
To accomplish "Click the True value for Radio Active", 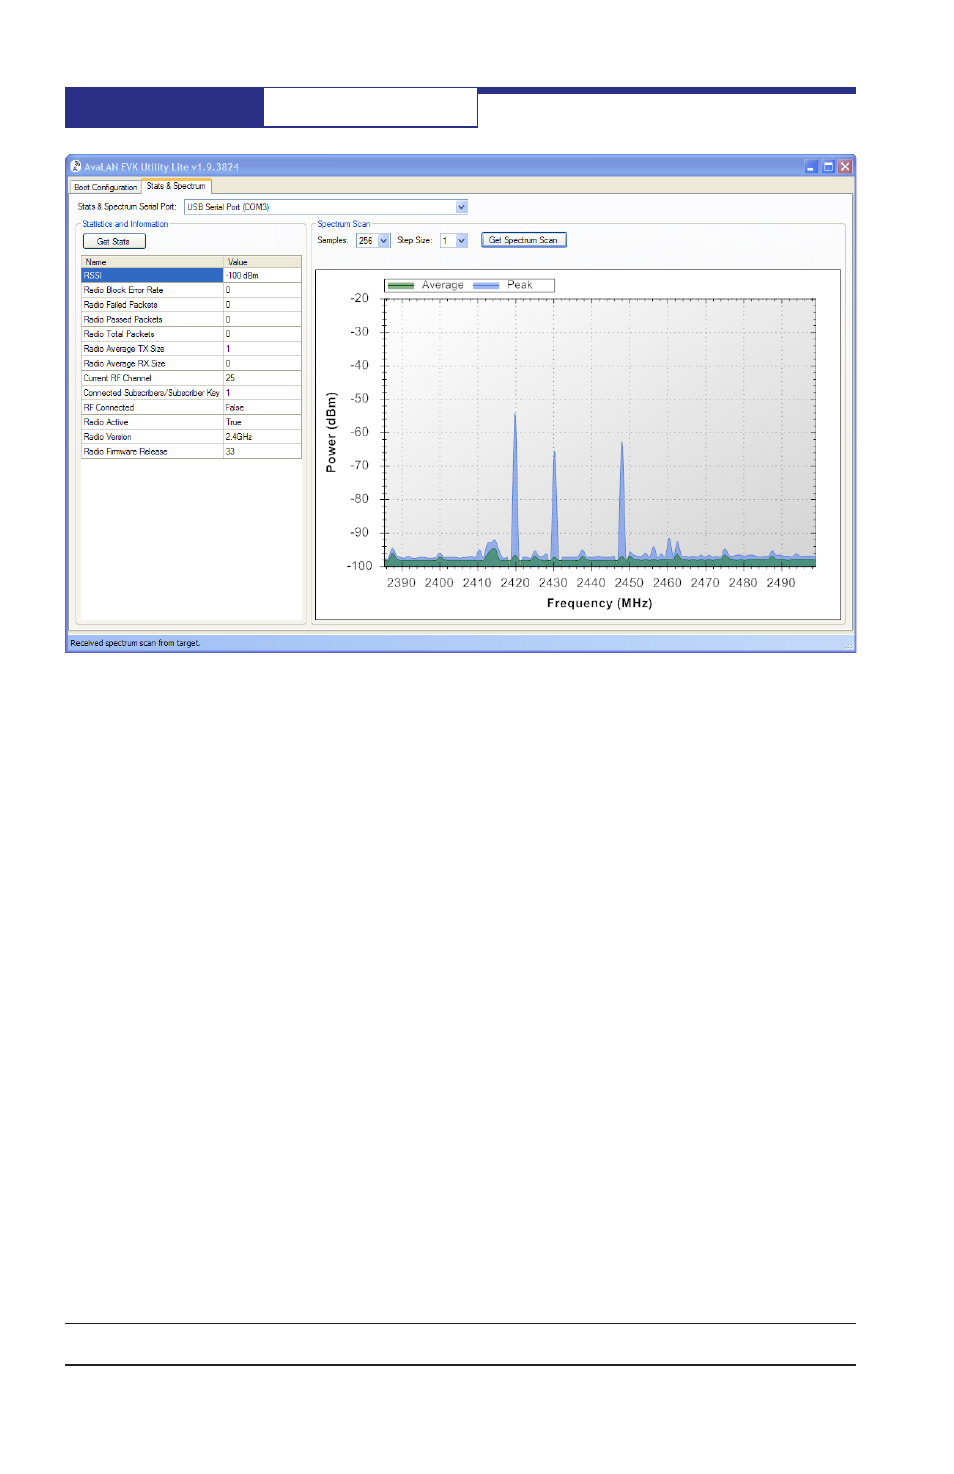I will click(x=262, y=422).
